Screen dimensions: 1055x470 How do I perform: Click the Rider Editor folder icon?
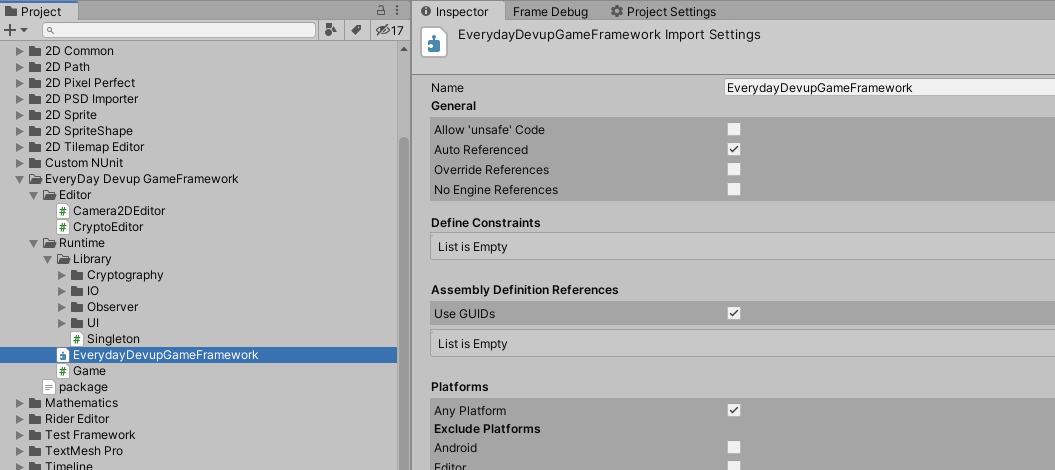click(x=35, y=419)
